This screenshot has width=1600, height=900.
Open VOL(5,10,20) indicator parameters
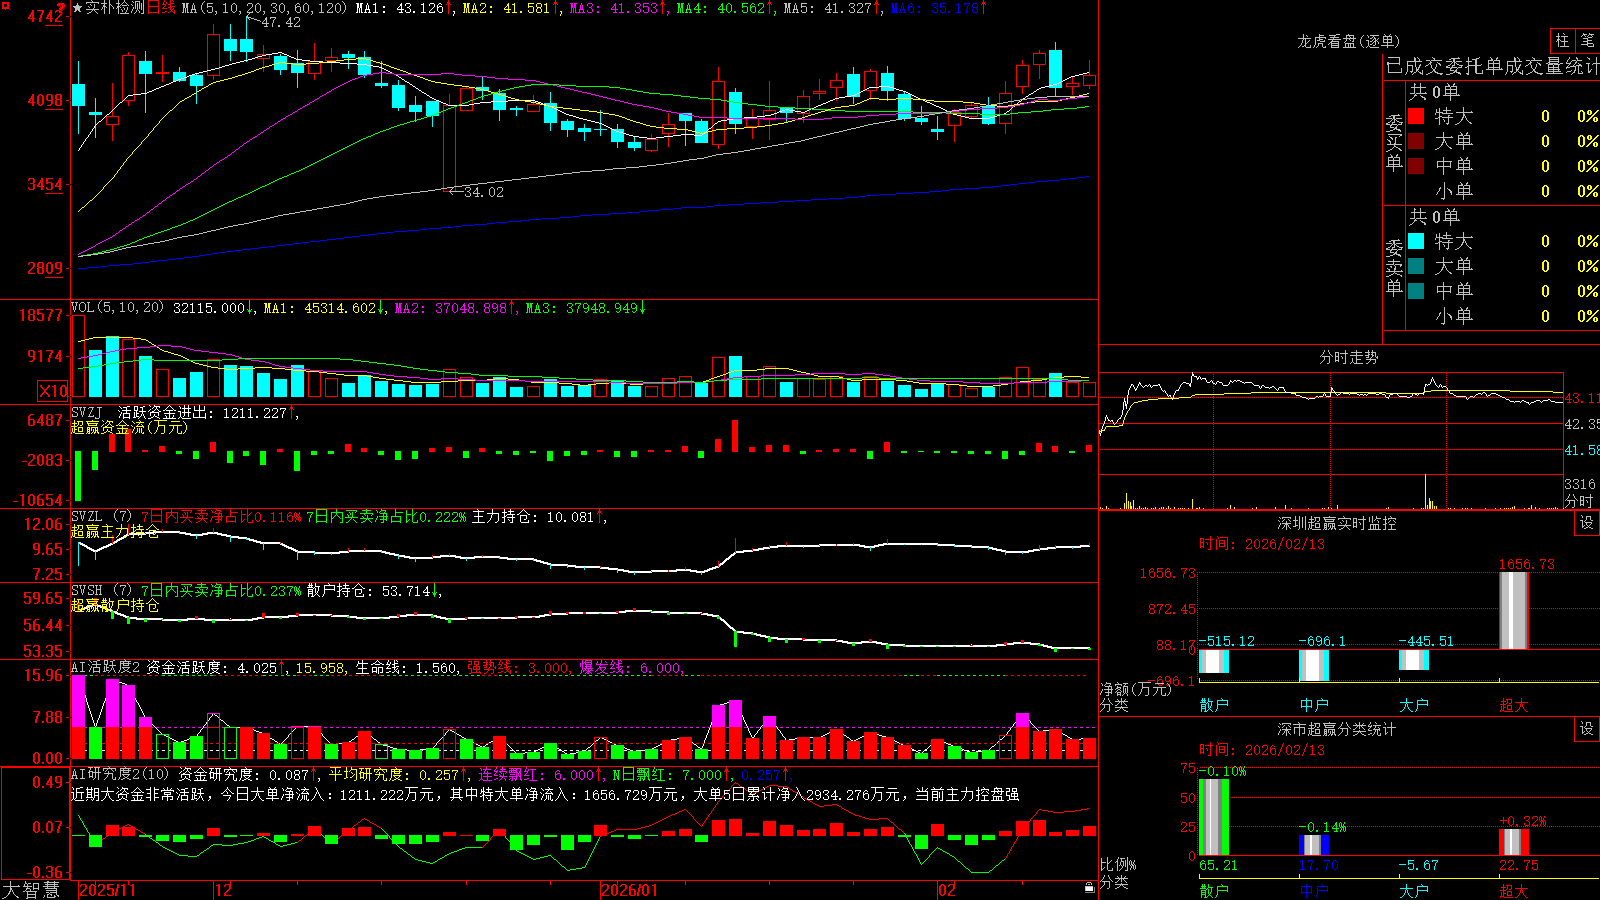click(x=117, y=308)
